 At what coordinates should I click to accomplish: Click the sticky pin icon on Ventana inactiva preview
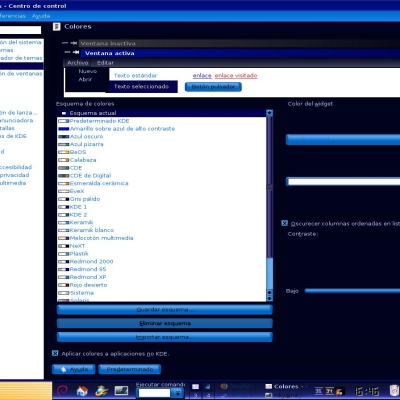click(x=74, y=43)
